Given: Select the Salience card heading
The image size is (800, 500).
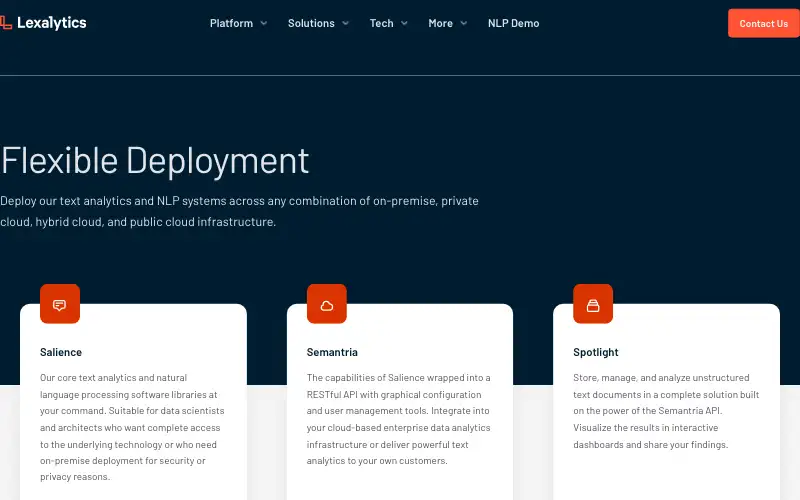Looking at the screenshot, I should (x=61, y=352).
